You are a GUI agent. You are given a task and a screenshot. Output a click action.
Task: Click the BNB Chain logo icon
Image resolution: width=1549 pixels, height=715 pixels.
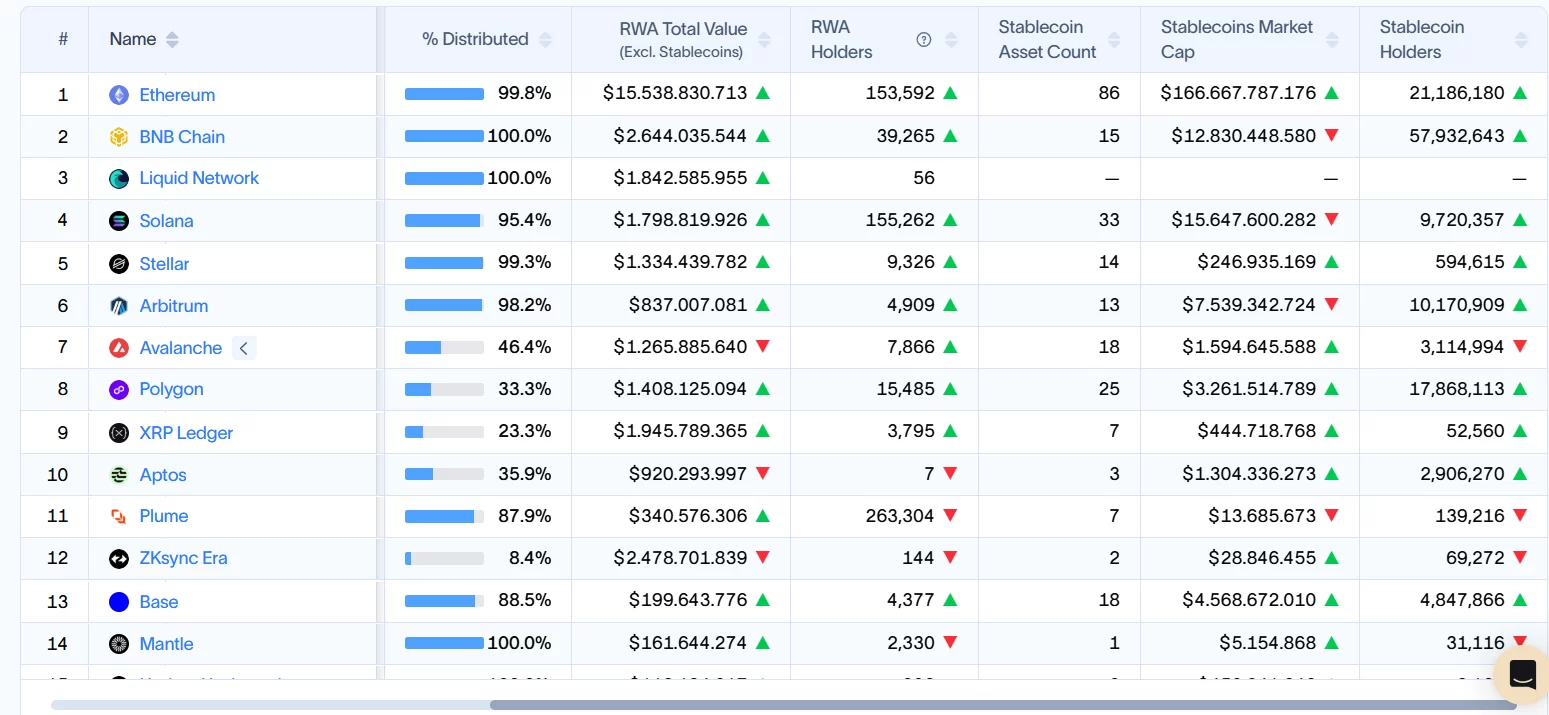click(x=119, y=137)
